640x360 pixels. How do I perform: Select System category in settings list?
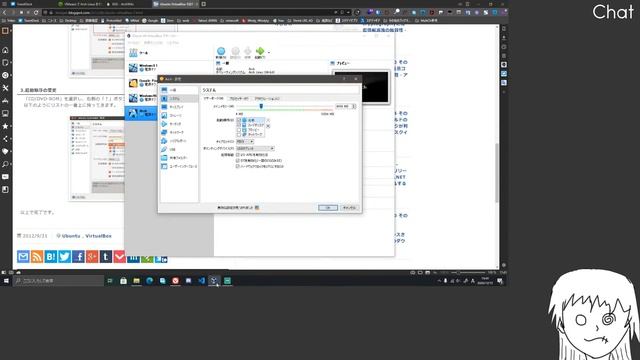179,98
